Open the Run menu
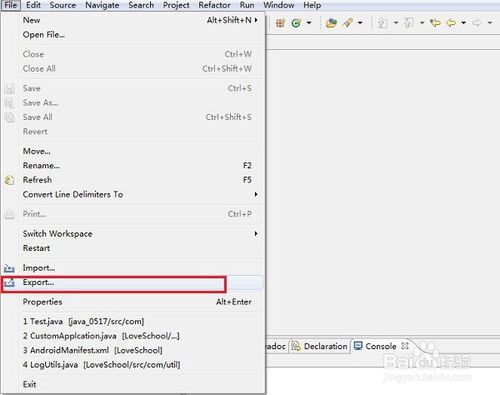 pos(247,5)
